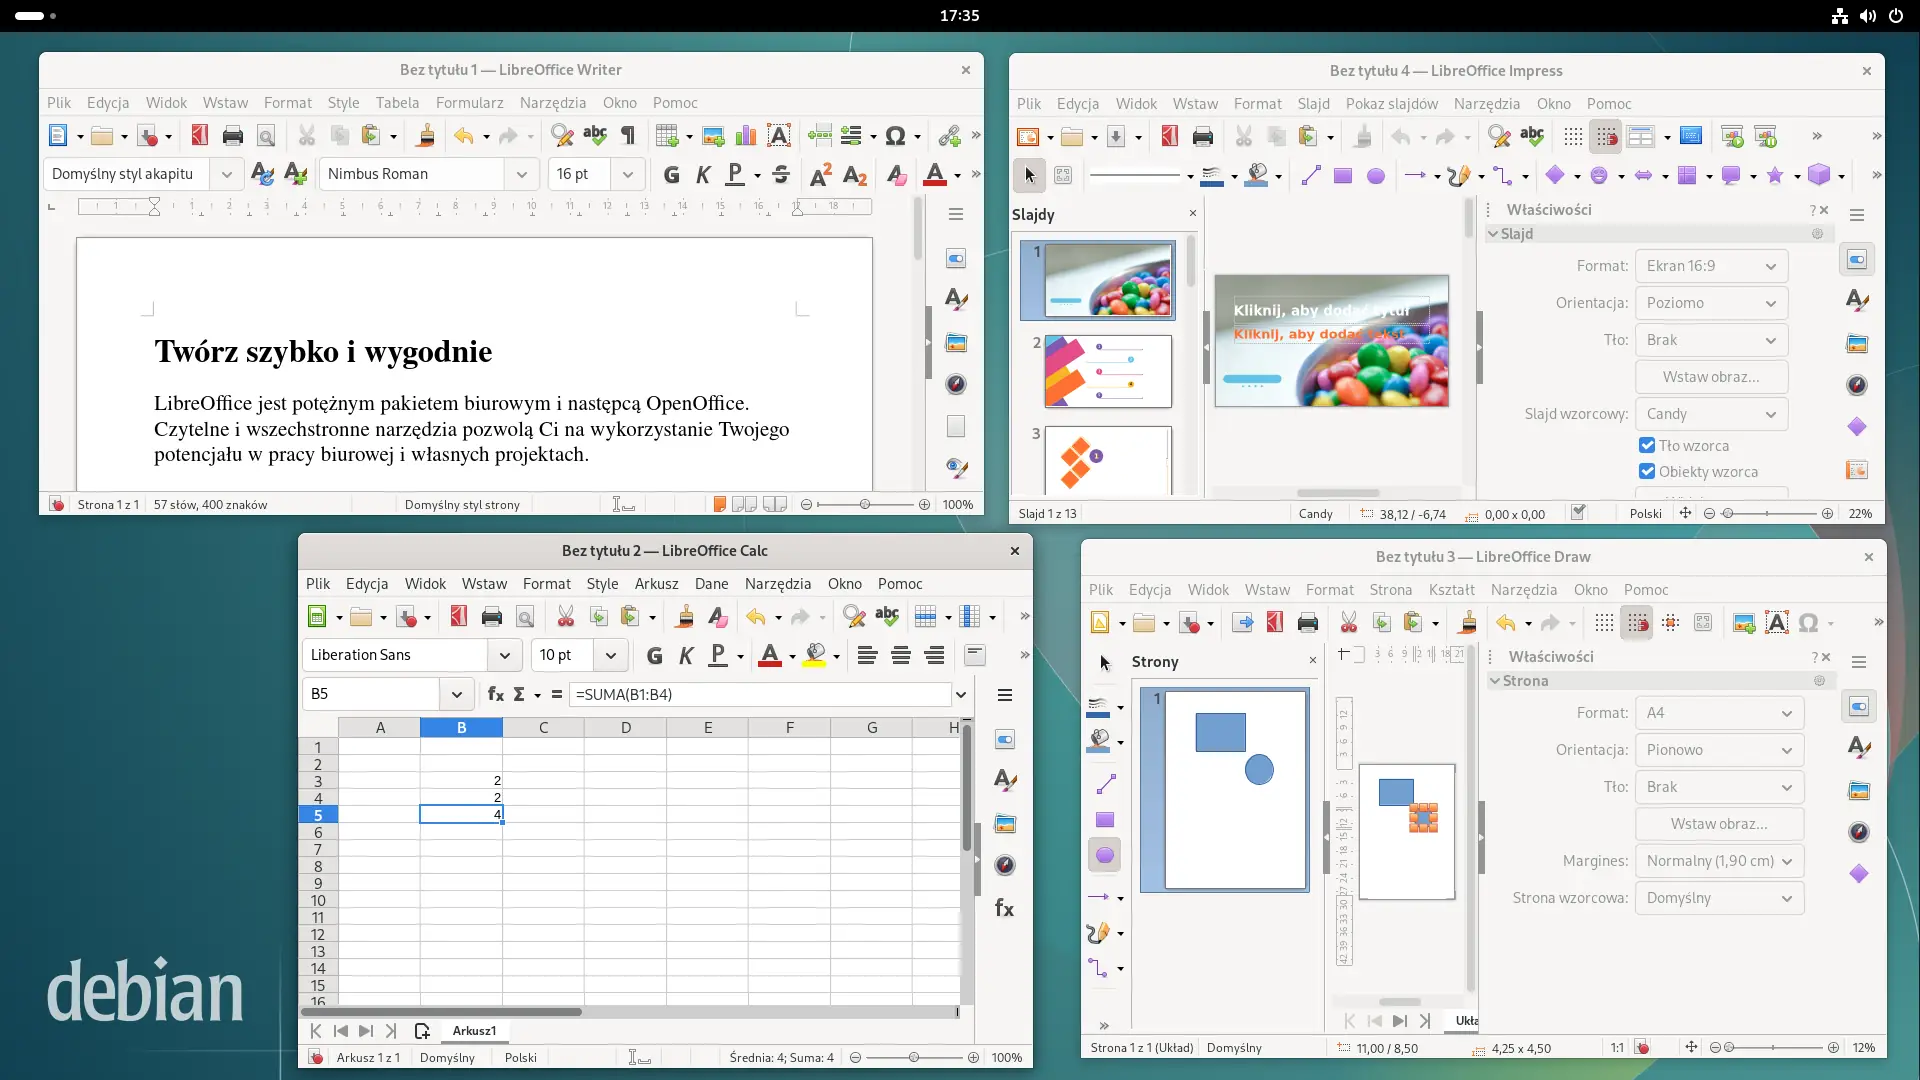Click star shapes icon in Impress toolbar

pyautogui.click(x=1775, y=176)
